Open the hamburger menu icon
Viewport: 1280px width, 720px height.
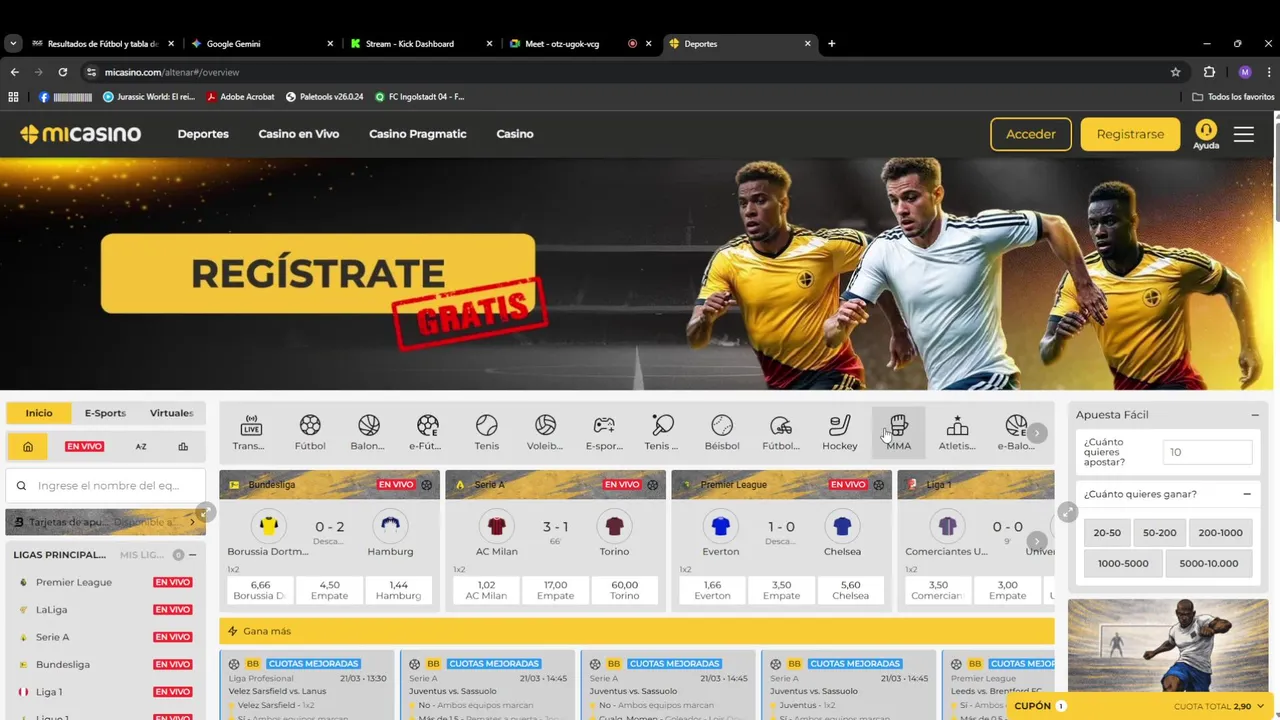(x=1244, y=134)
